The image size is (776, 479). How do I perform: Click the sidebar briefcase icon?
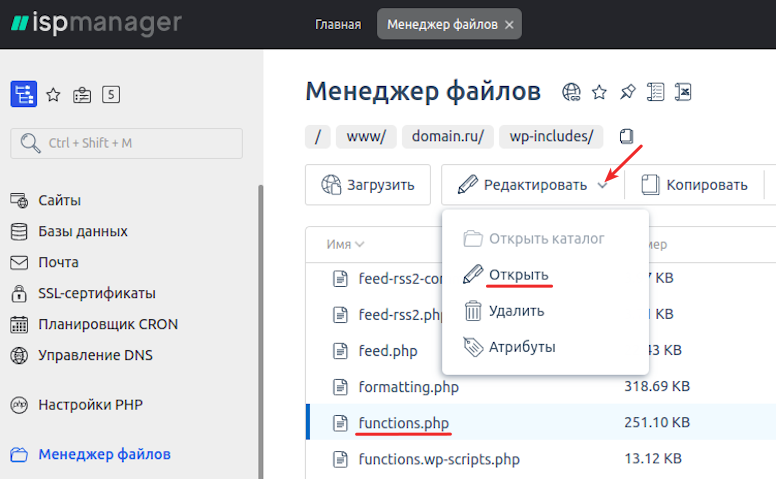pos(82,95)
